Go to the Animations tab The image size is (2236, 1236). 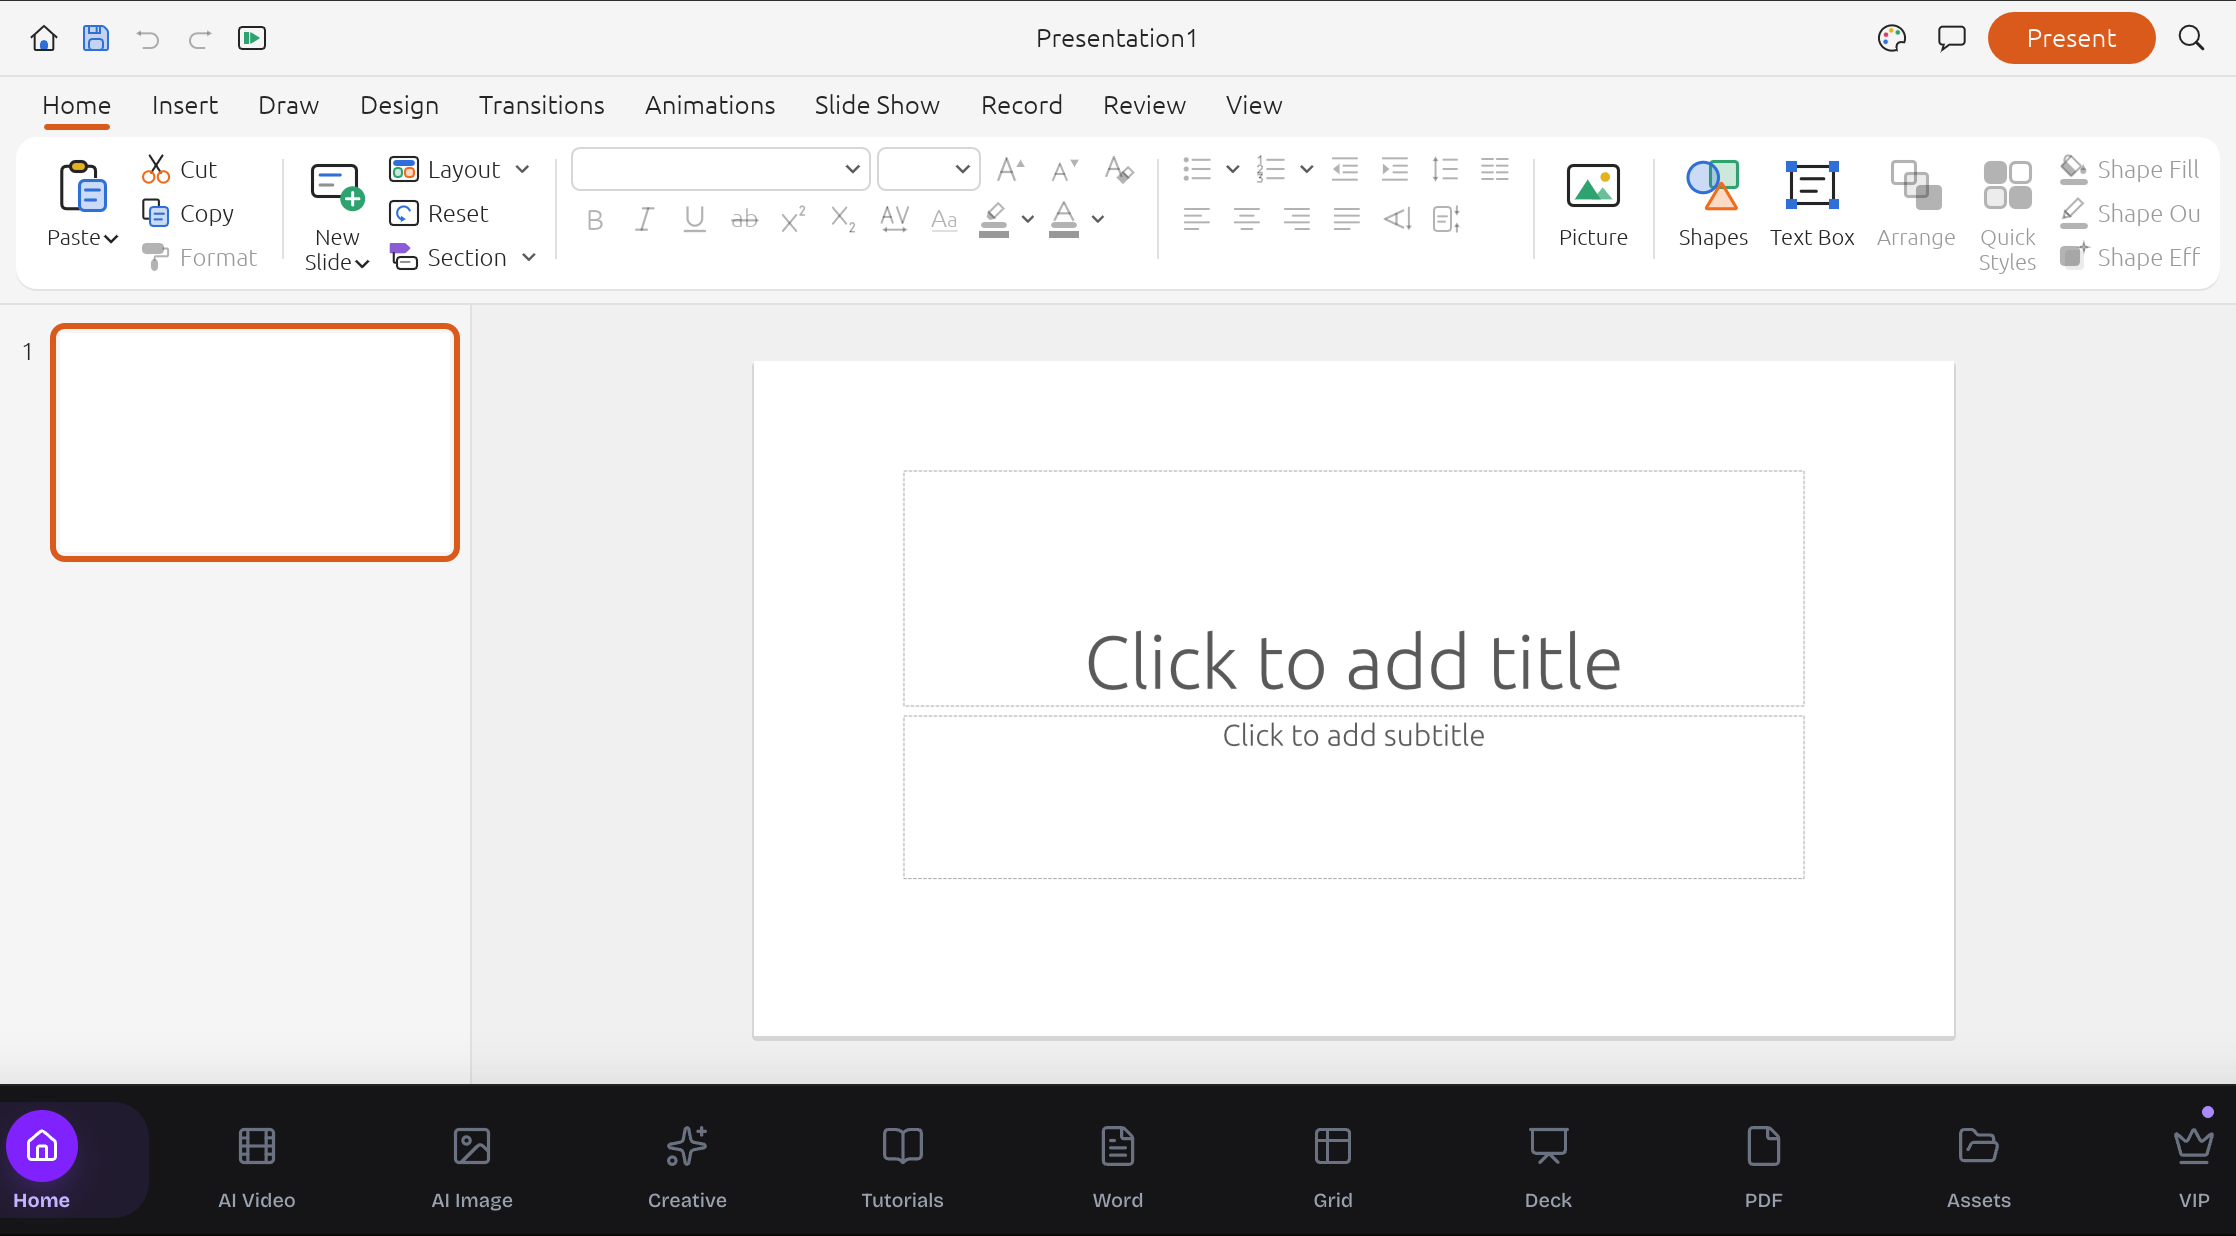click(x=710, y=105)
